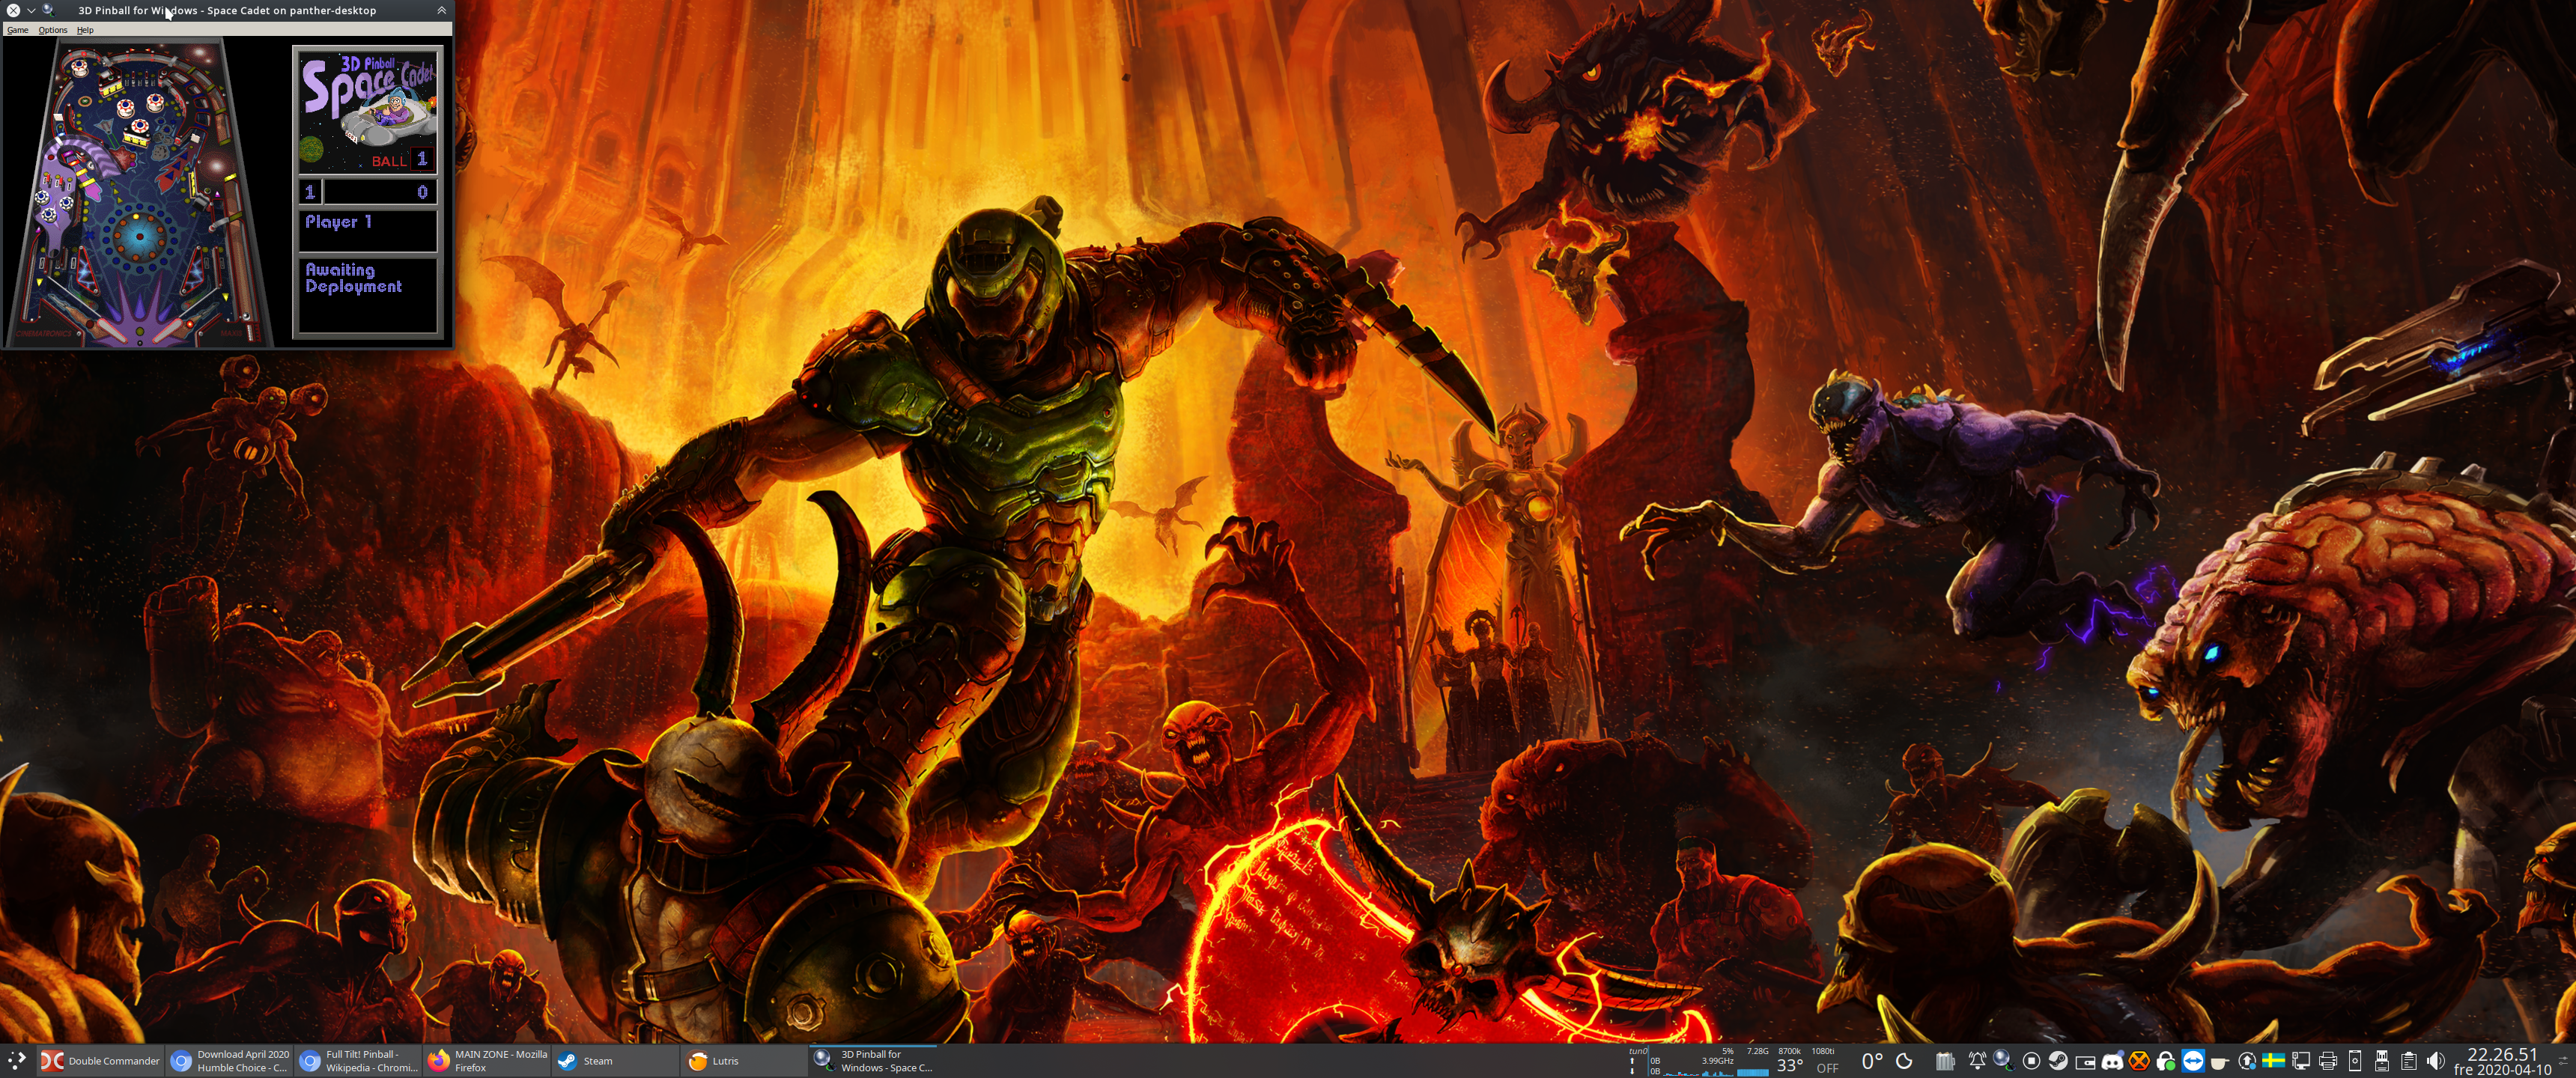Click the cup-shaped tray icon
The width and height of the screenshot is (2576, 1078).
(2220, 1063)
